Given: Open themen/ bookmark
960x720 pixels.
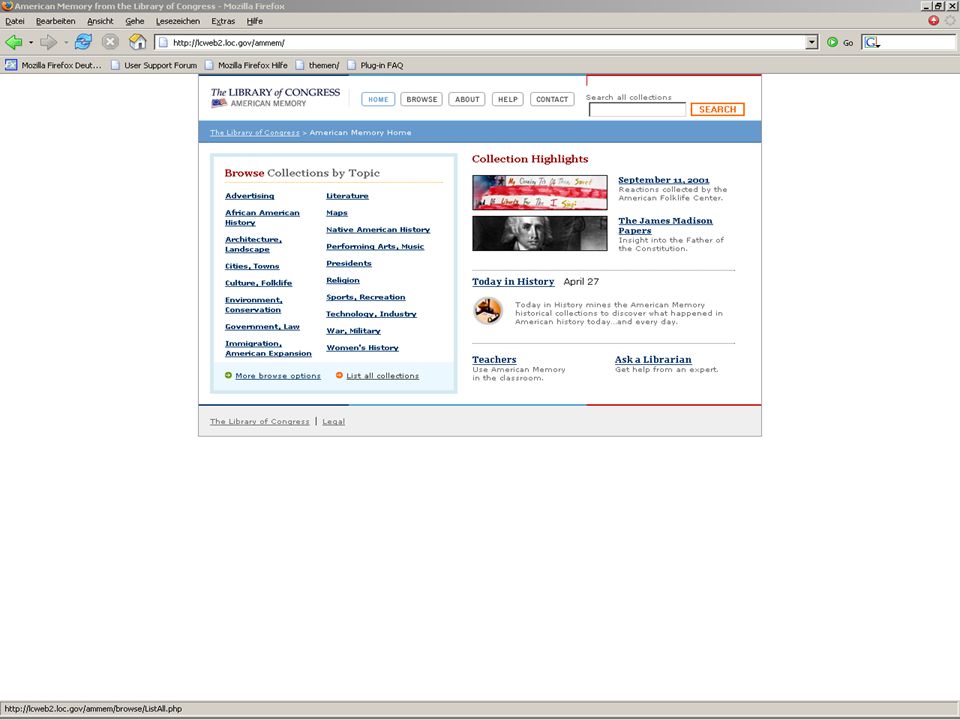Looking at the screenshot, I should click(x=317, y=65).
